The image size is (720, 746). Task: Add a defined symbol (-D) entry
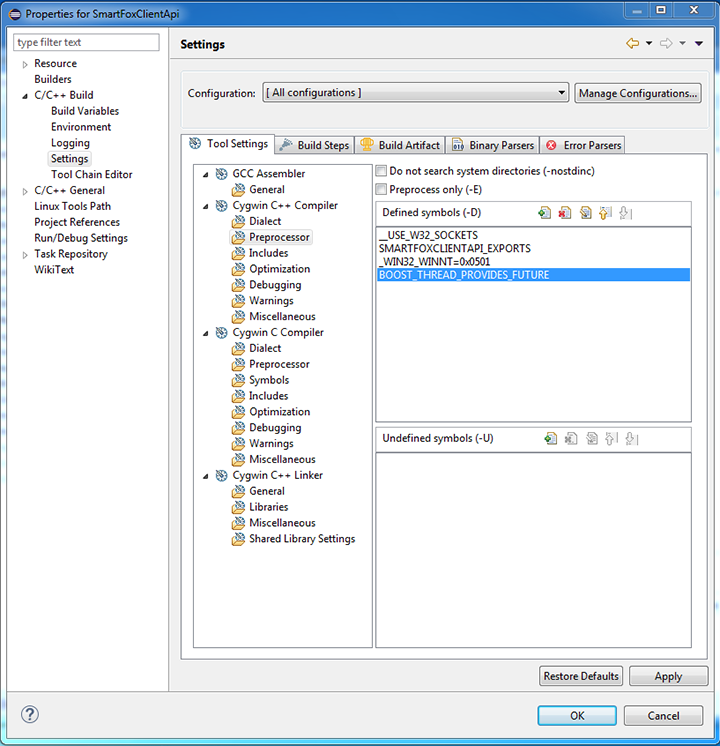[544, 213]
